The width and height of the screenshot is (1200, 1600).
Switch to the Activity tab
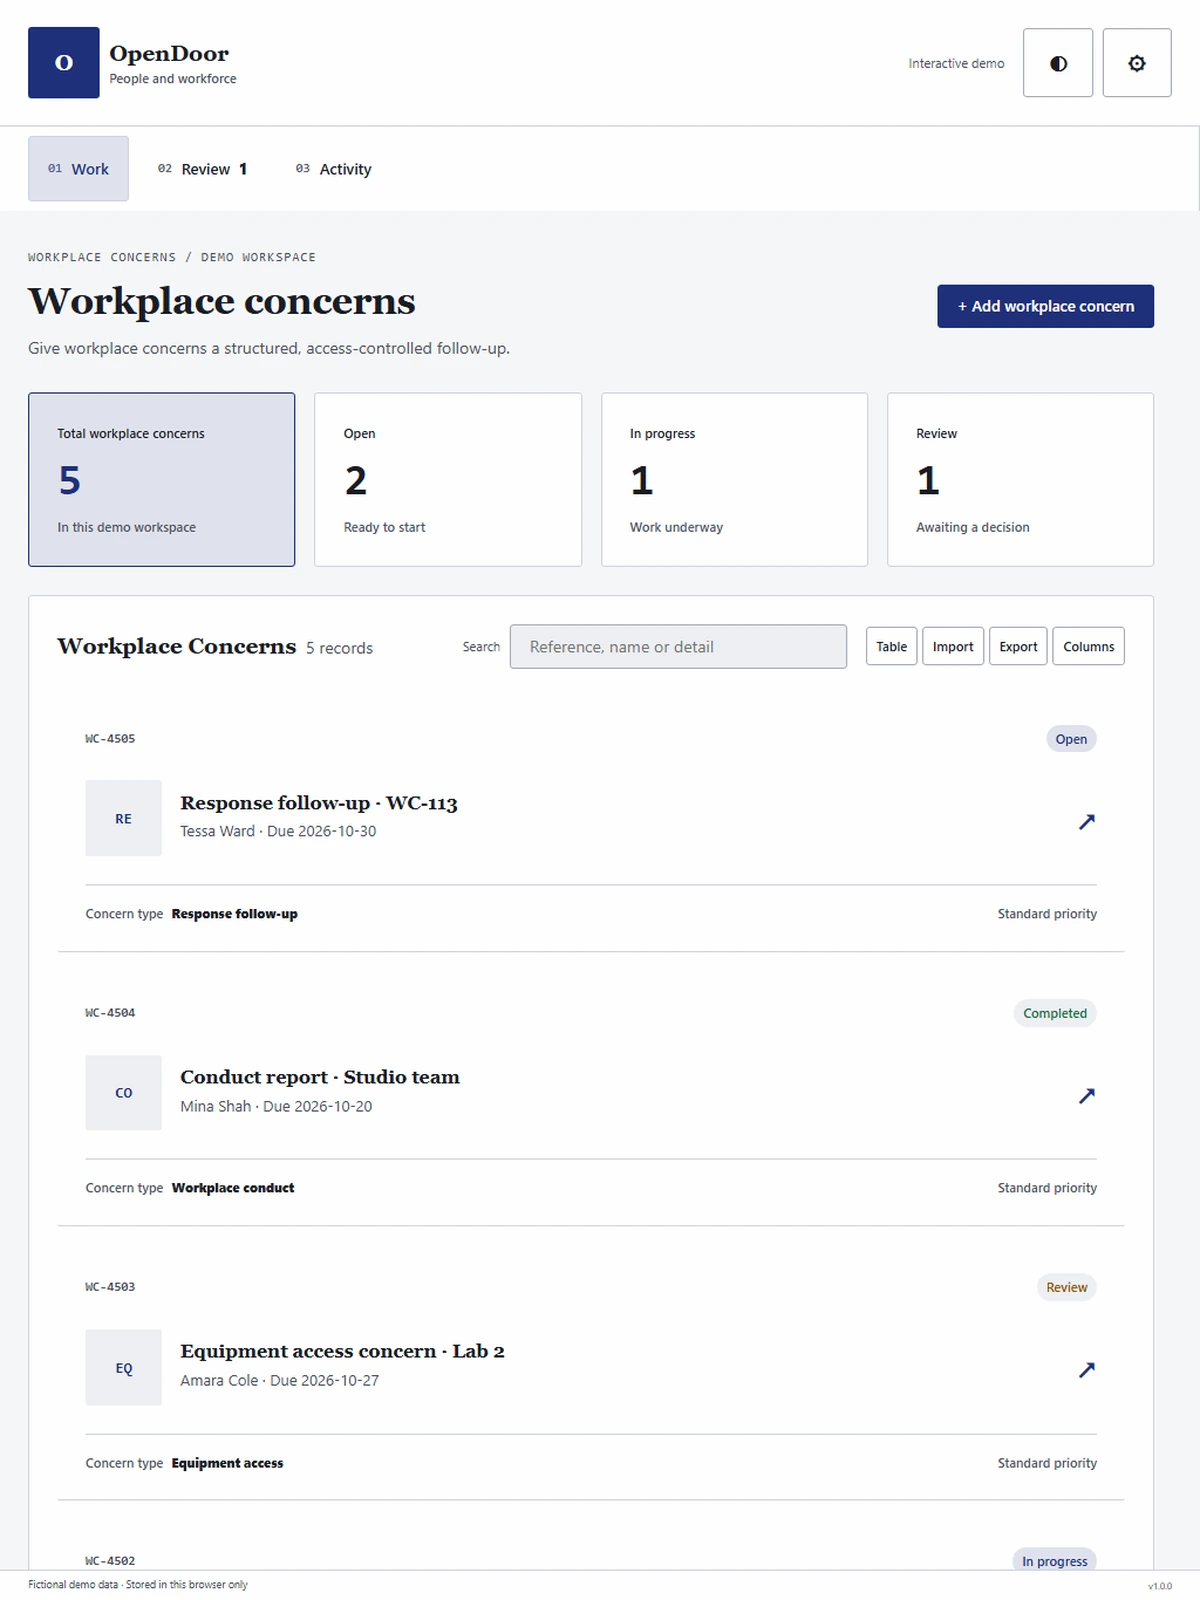[x=333, y=169]
